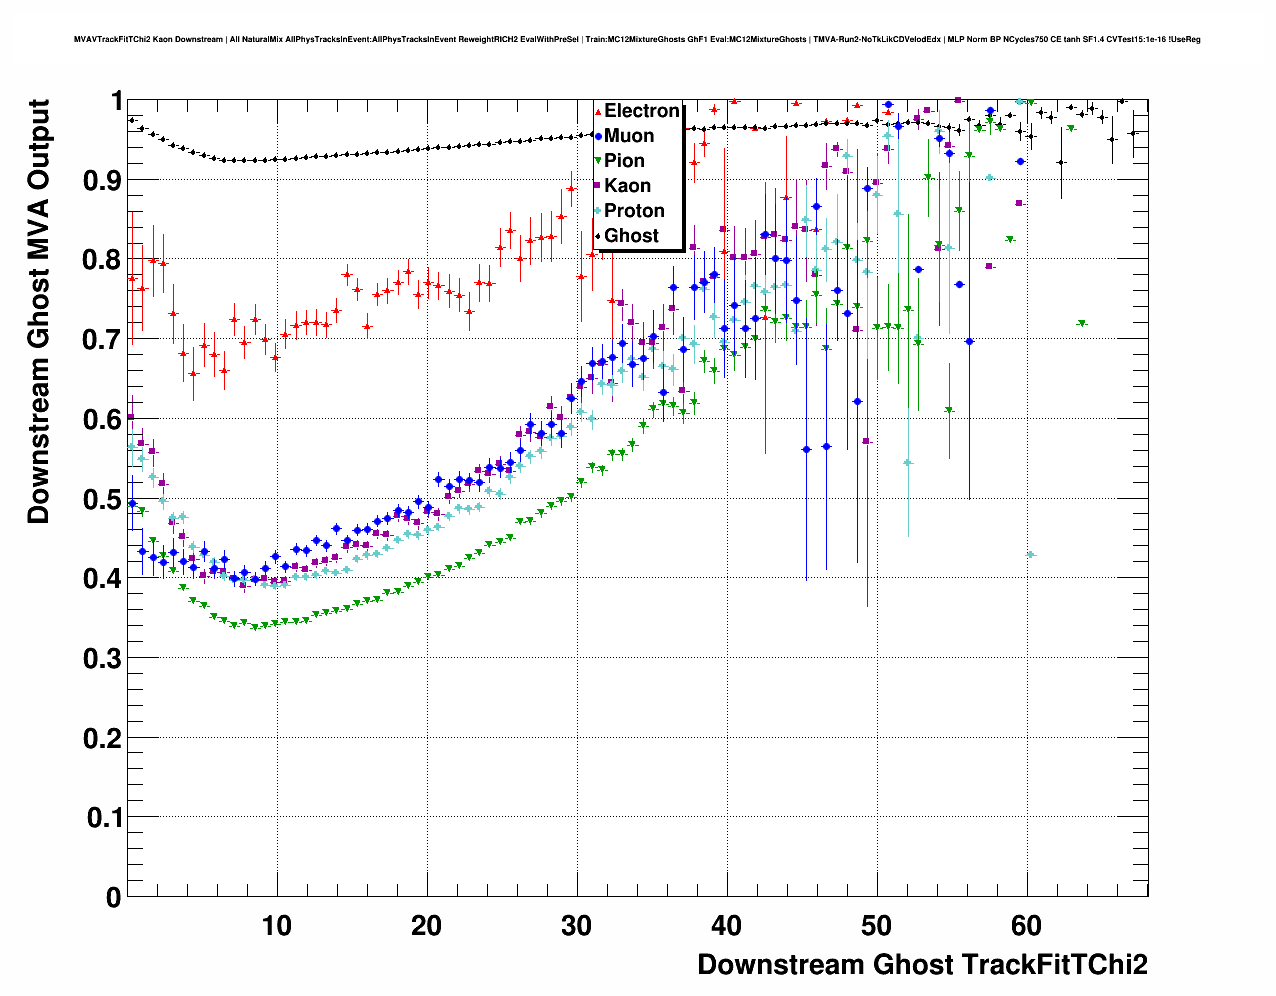This screenshot has height=996, width=1276.
Task: Click the x-axis tick label 60
Action: [1026, 926]
